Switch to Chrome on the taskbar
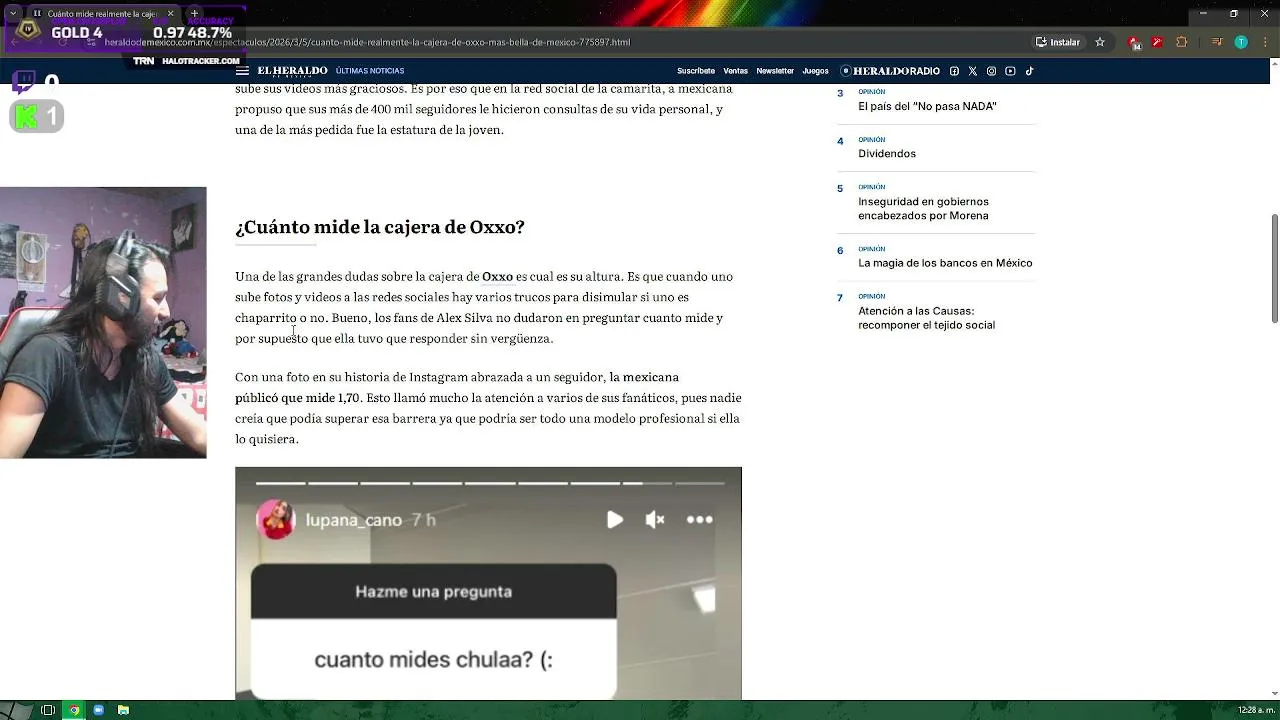The width and height of the screenshot is (1280, 720). [x=73, y=710]
